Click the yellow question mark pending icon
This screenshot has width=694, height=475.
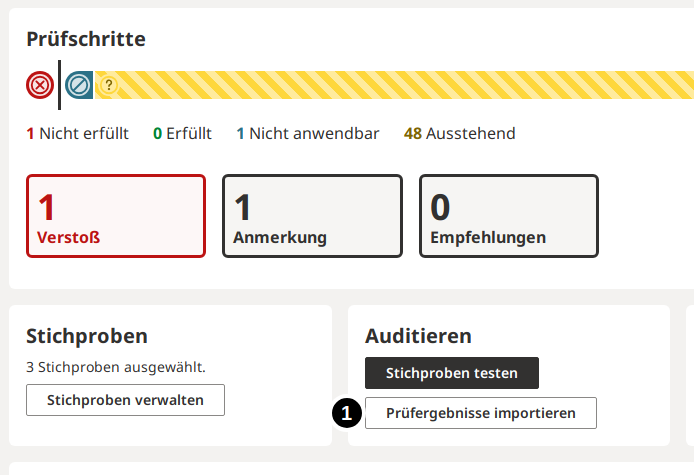(x=108, y=86)
